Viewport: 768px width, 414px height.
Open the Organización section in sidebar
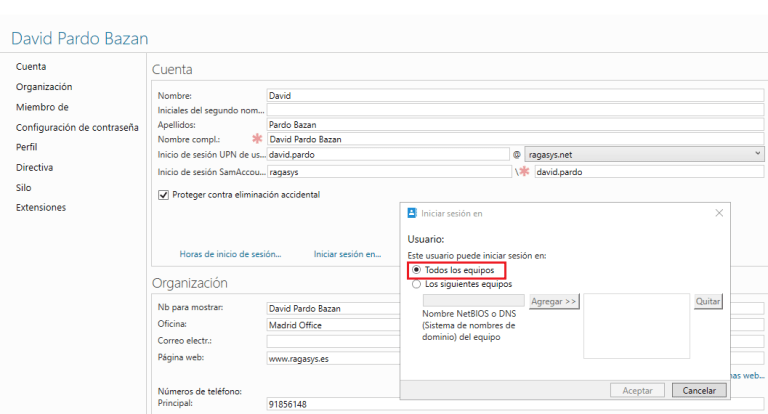[44, 87]
